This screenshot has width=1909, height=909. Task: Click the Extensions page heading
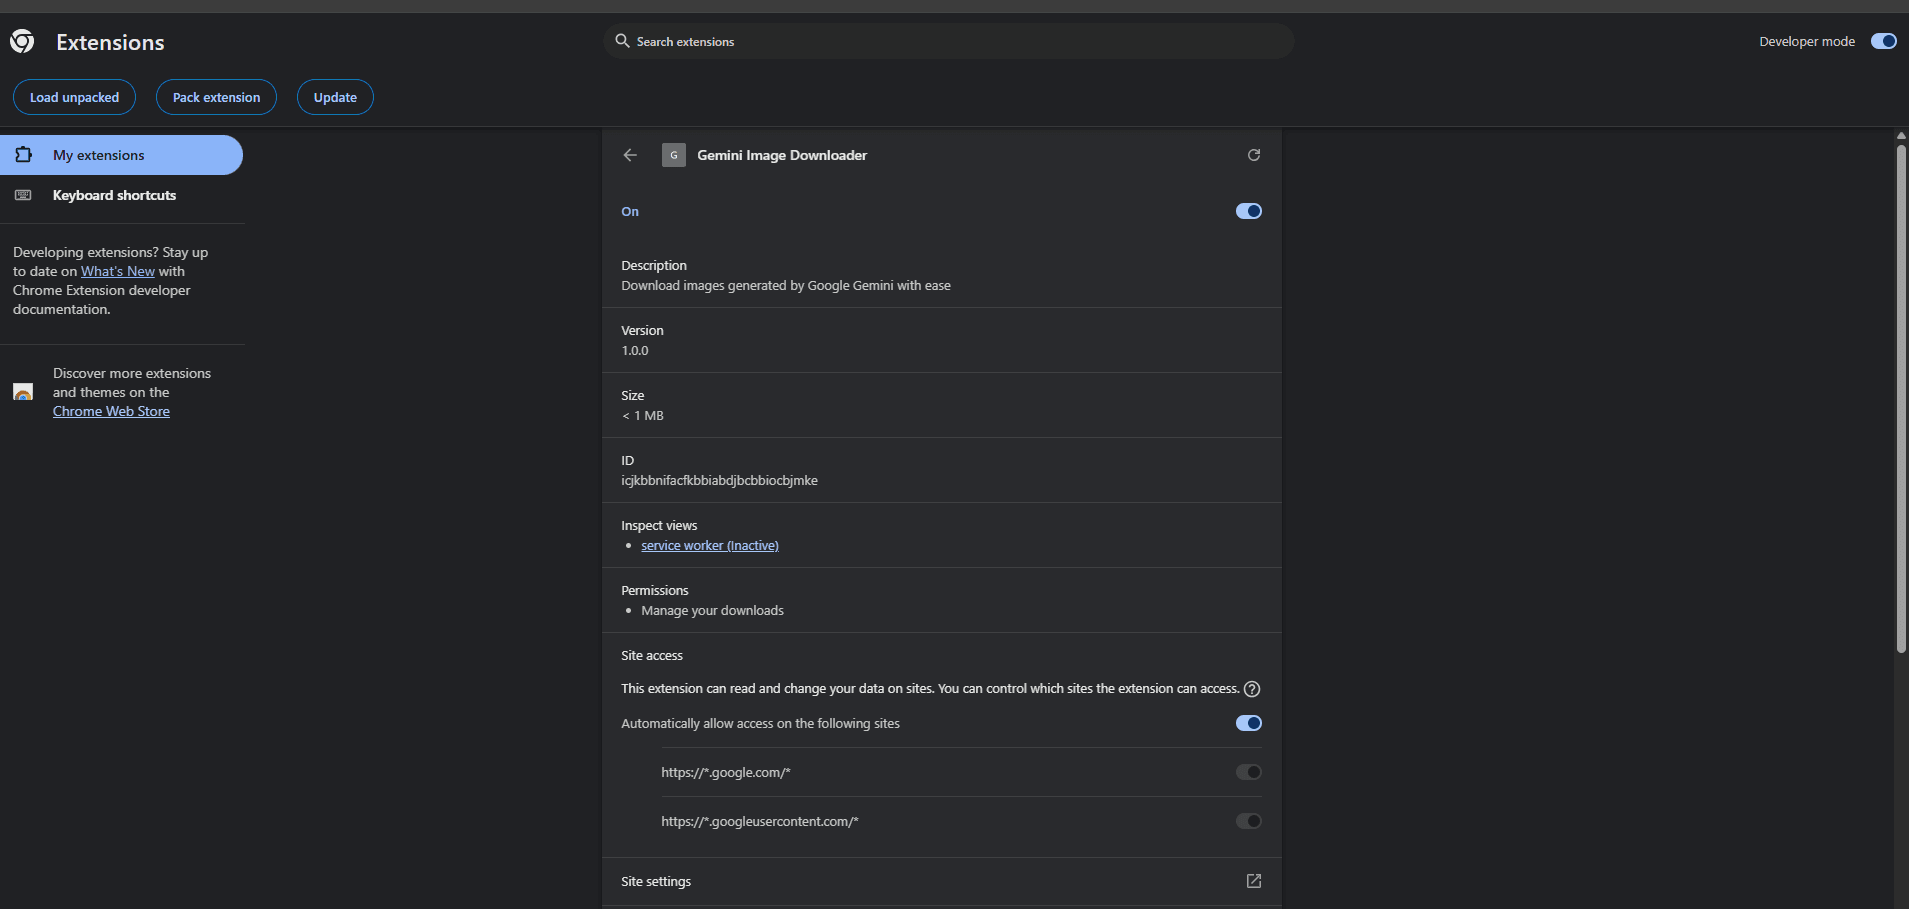pos(110,42)
